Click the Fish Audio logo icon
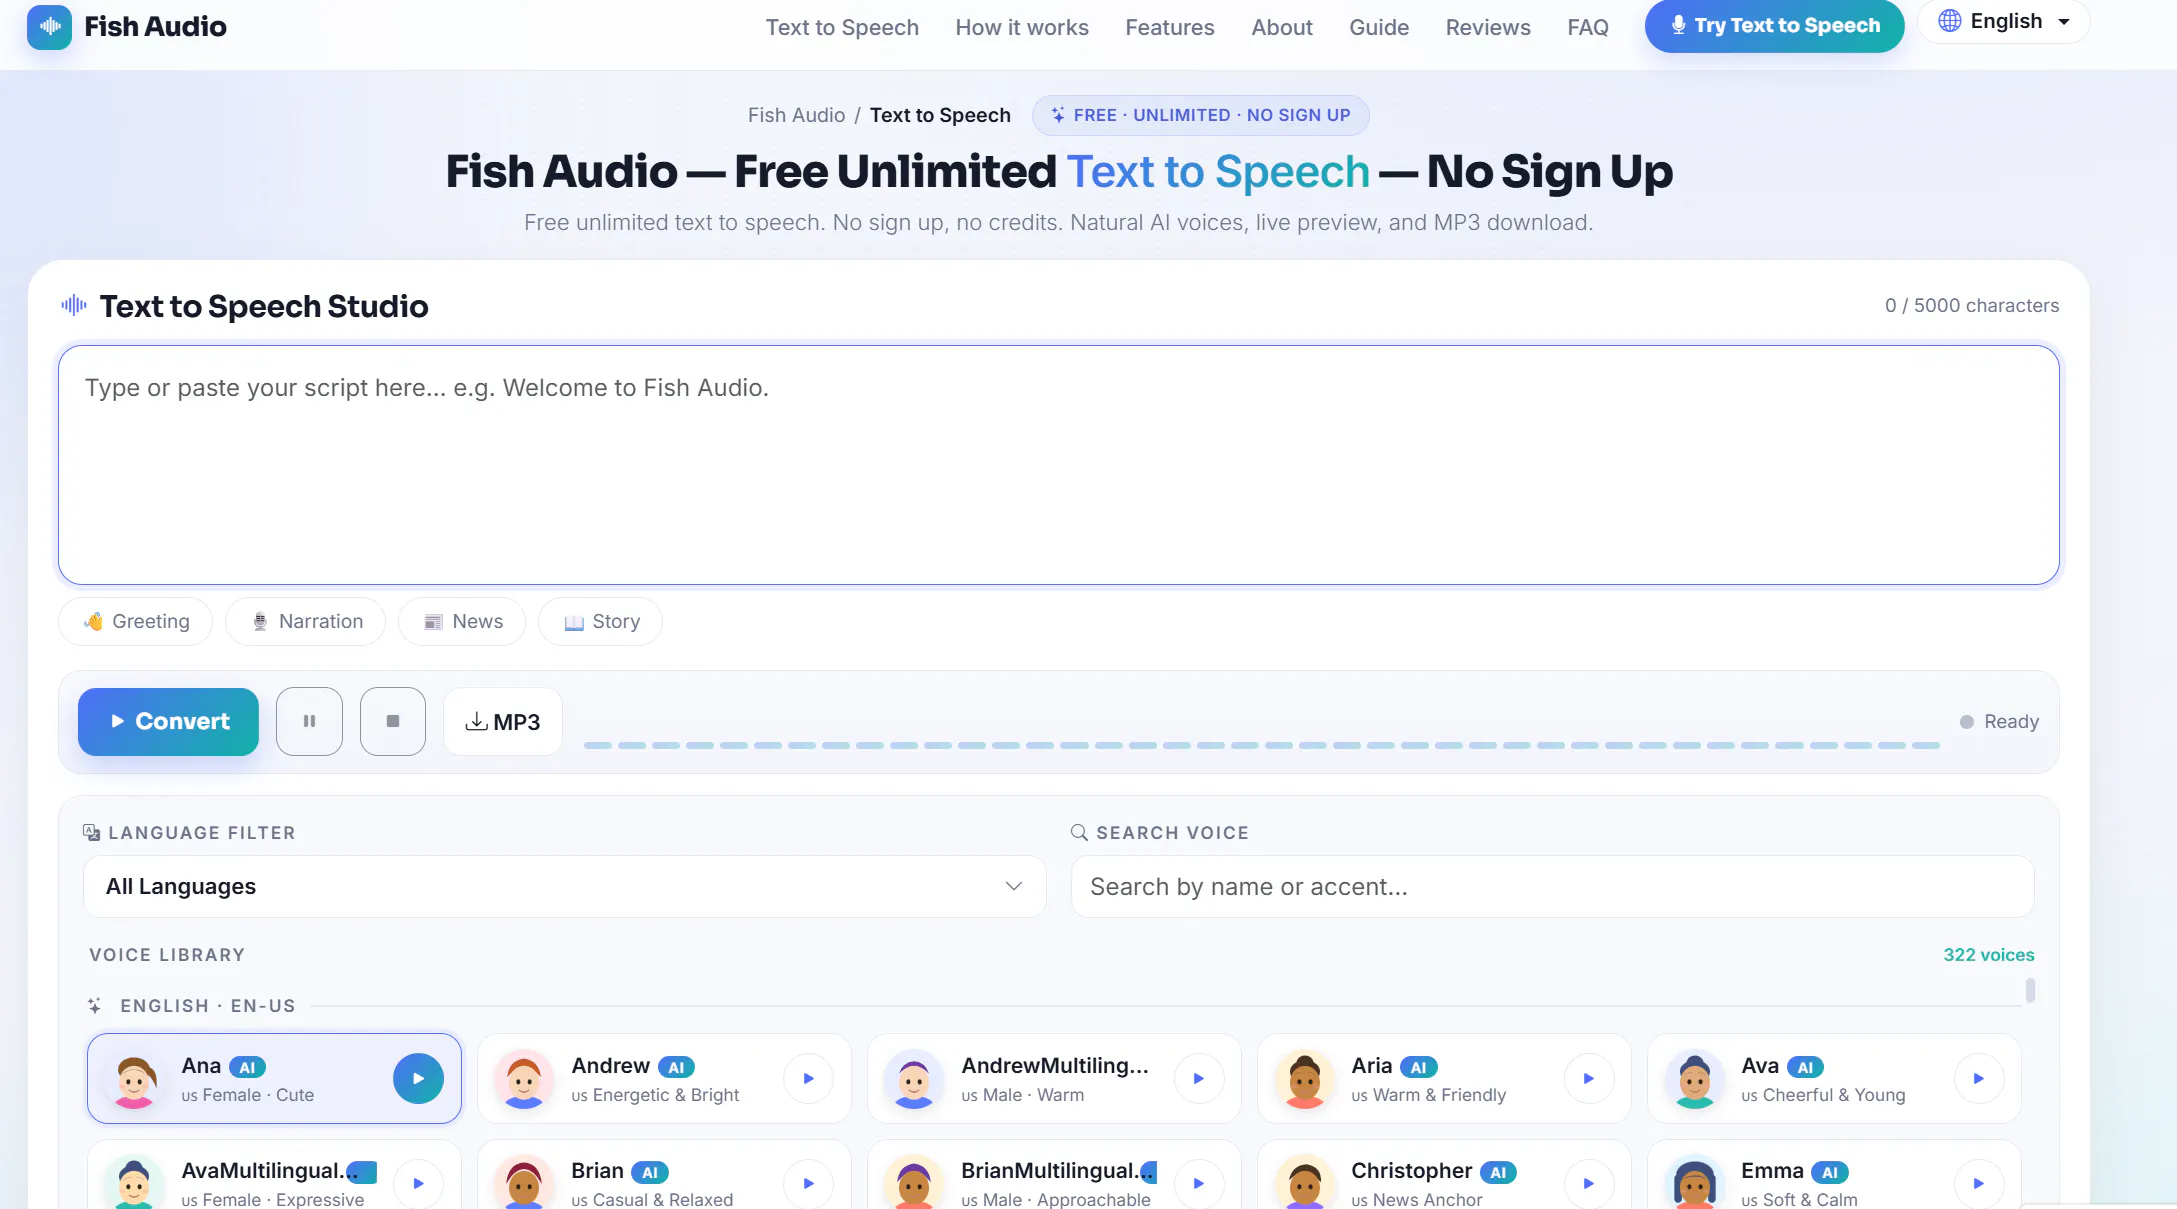This screenshot has width=2177, height=1209. tap(49, 27)
